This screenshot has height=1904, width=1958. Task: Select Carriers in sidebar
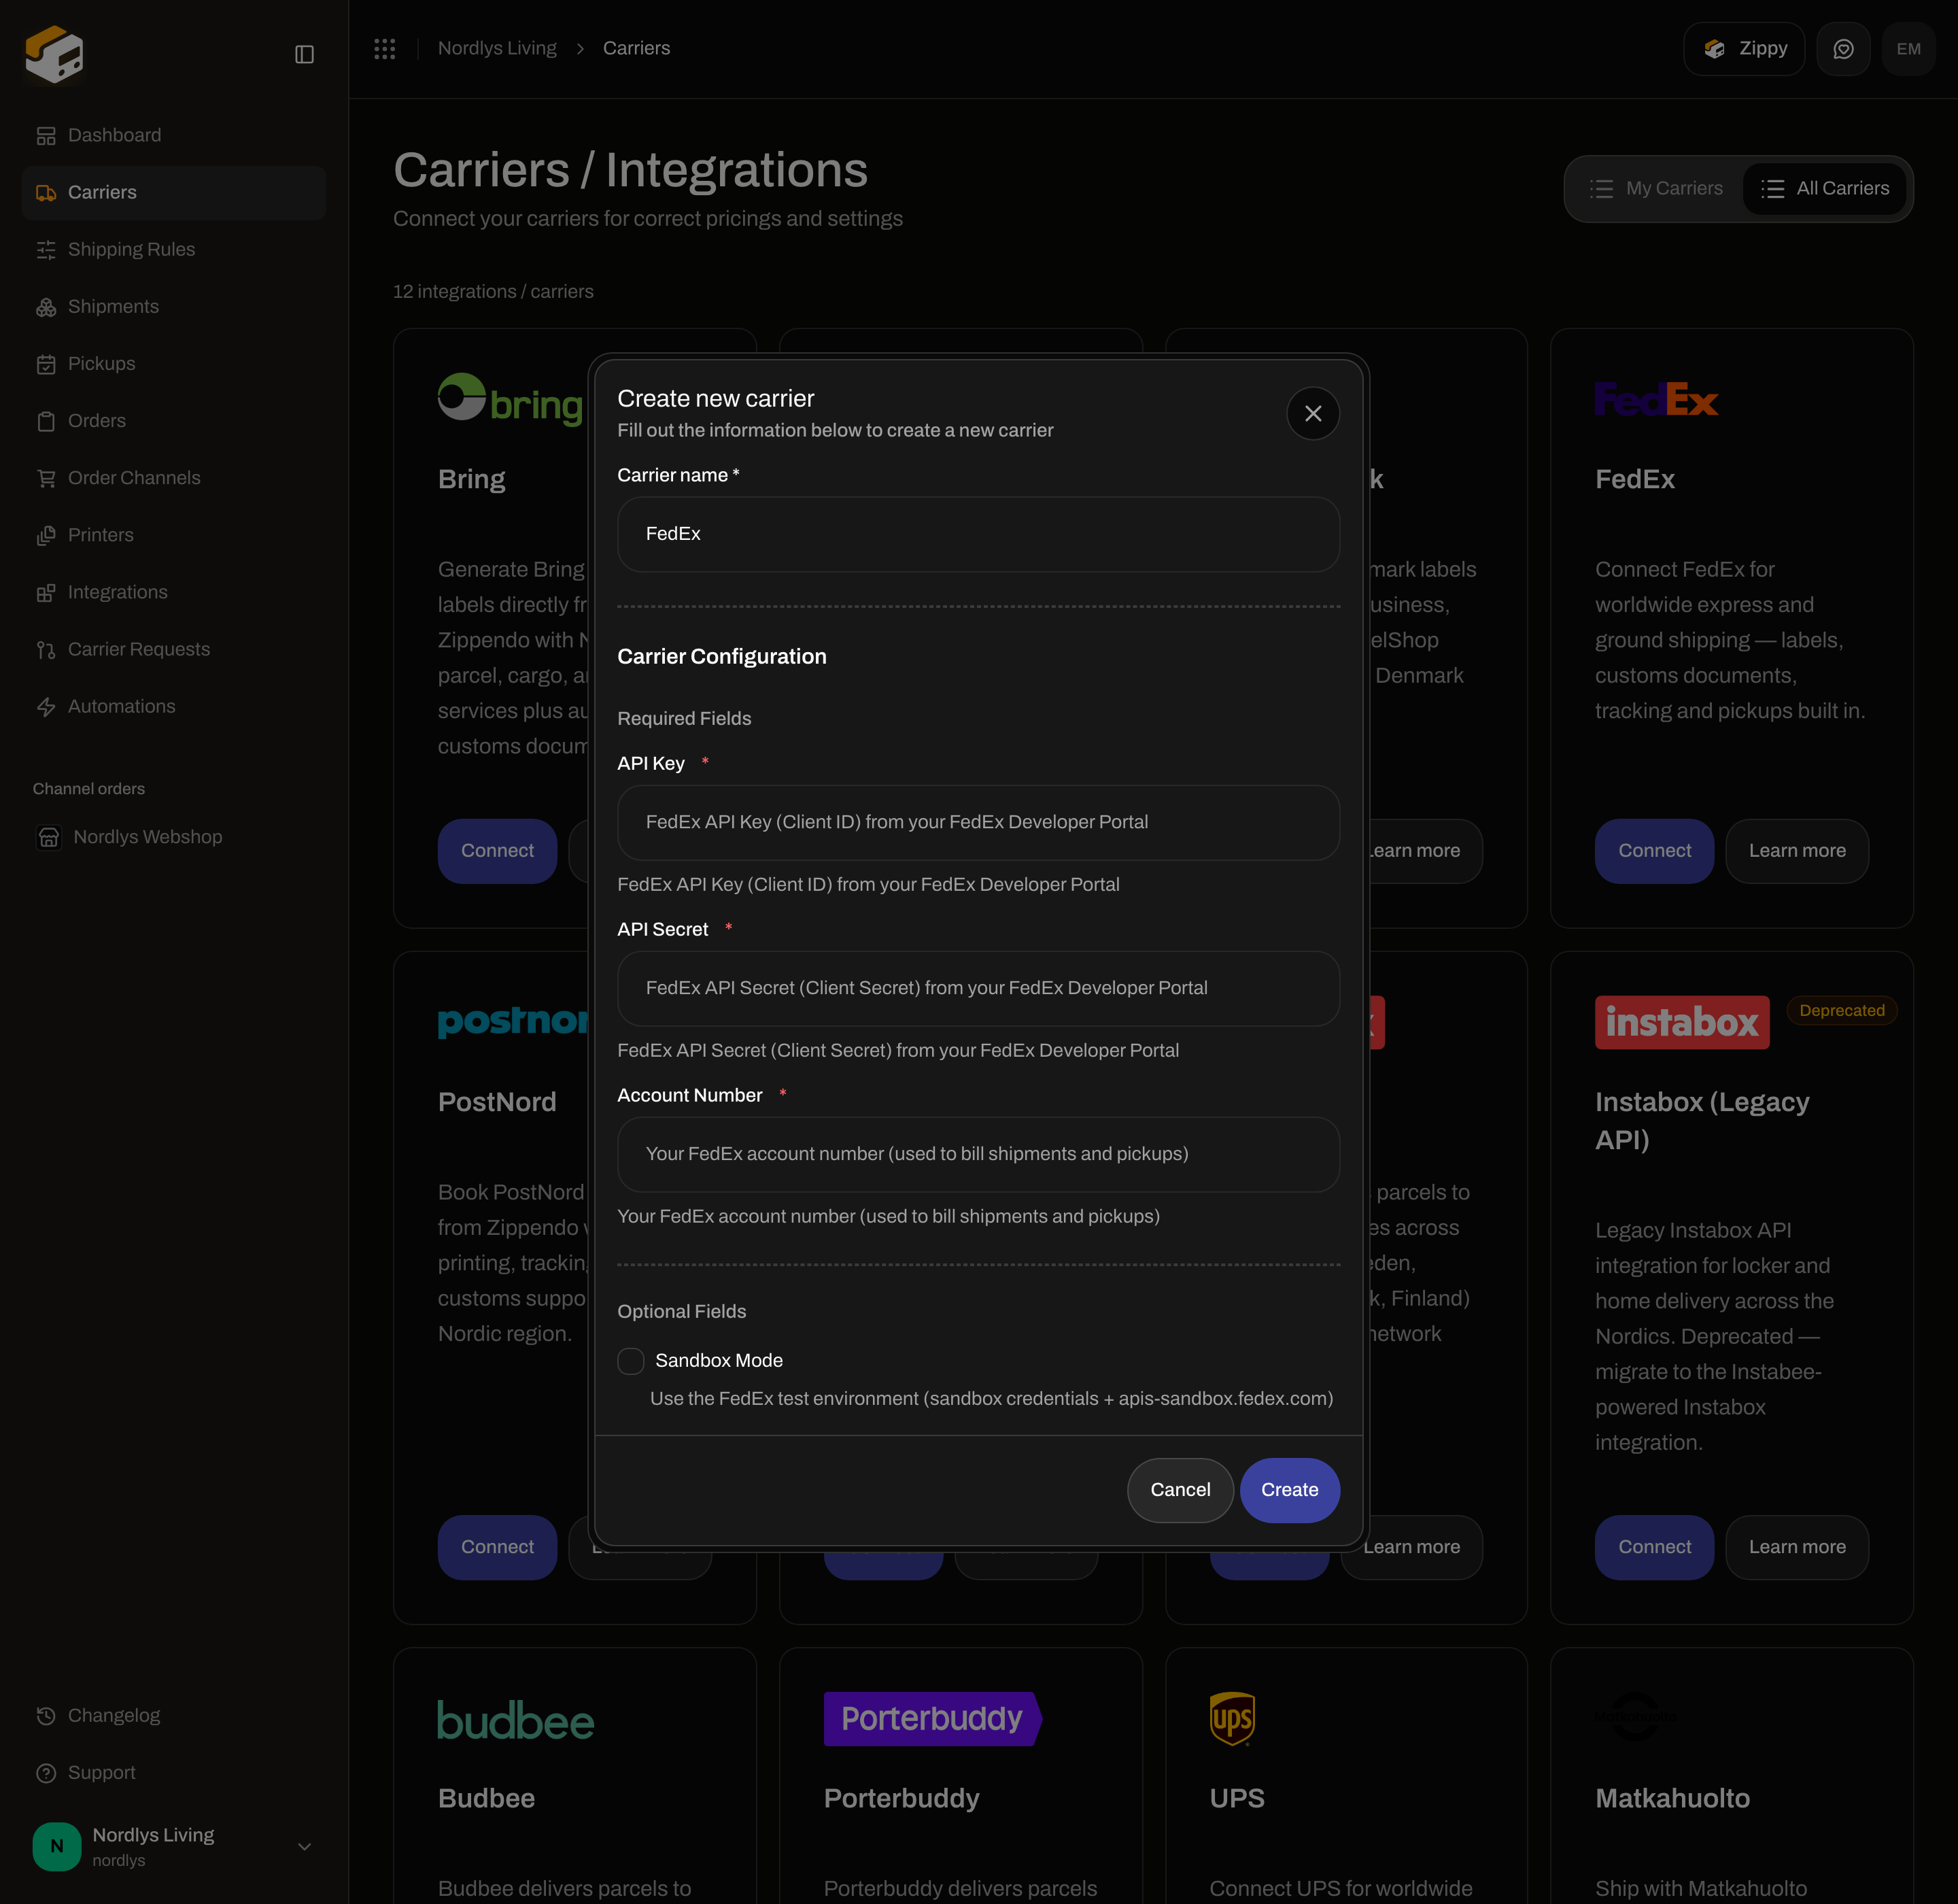point(174,192)
